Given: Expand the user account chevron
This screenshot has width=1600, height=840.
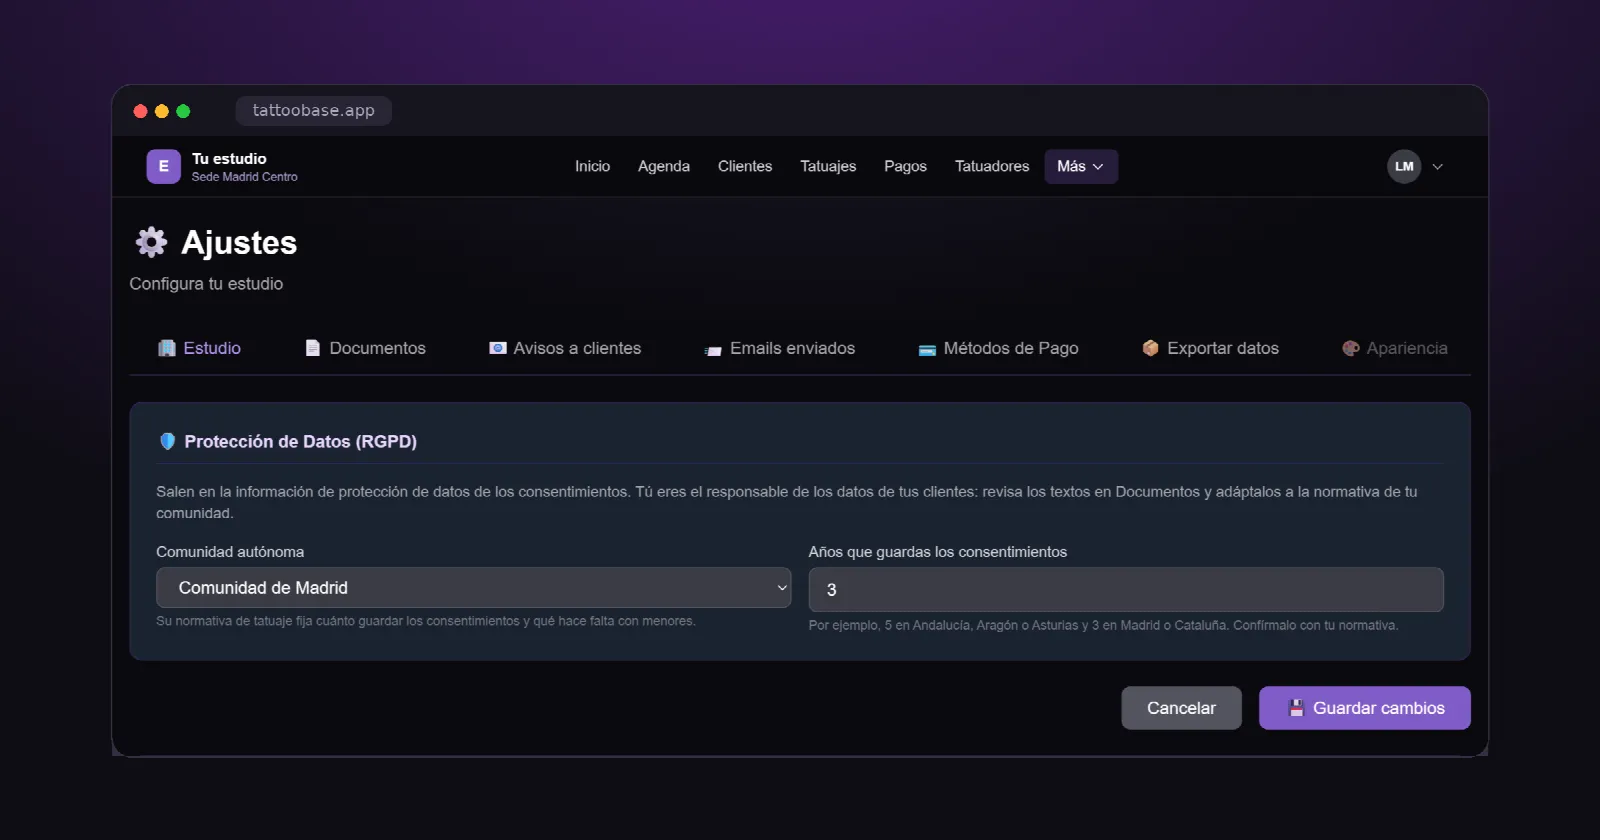Looking at the screenshot, I should (1437, 167).
